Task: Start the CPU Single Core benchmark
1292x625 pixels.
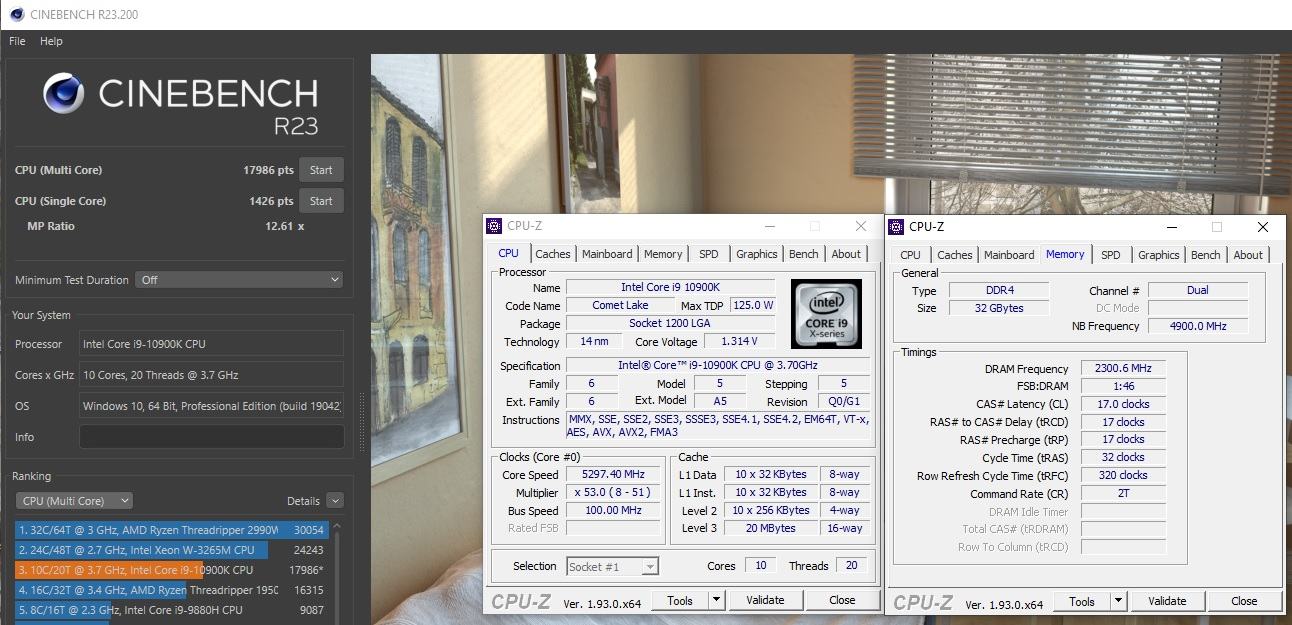Action: 321,201
